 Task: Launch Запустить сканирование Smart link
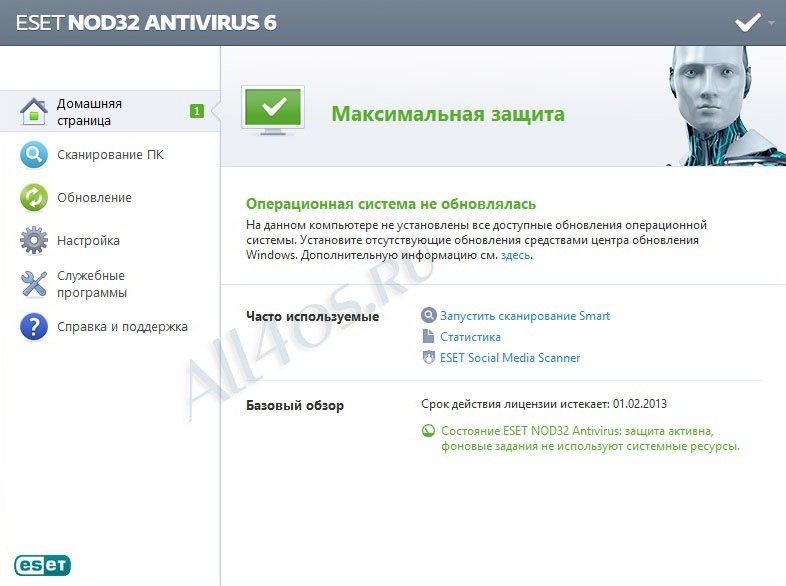[x=525, y=316]
